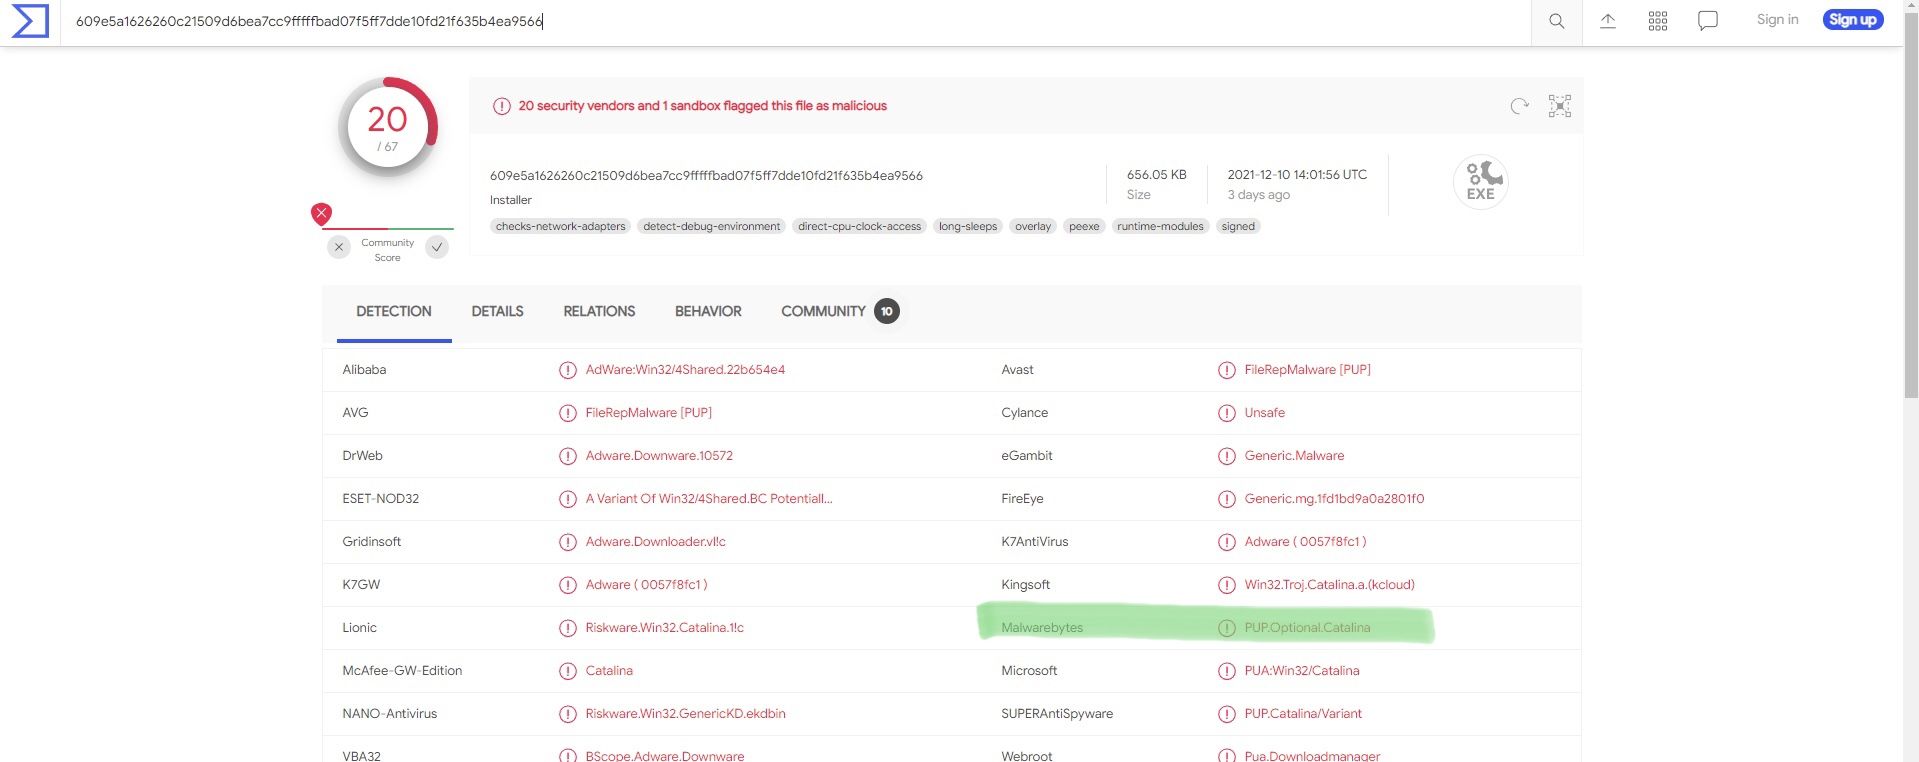
Task: Click alert icon beside Avast detection
Action: [1227, 370]
